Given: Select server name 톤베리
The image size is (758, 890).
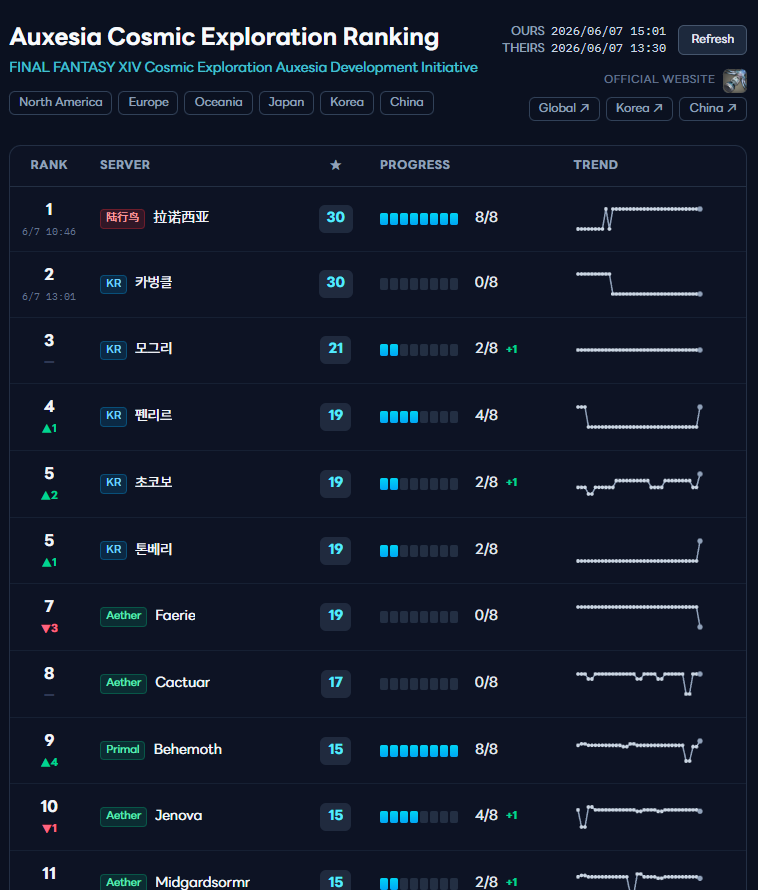Looking at the screenshot, I should (153, 549).
